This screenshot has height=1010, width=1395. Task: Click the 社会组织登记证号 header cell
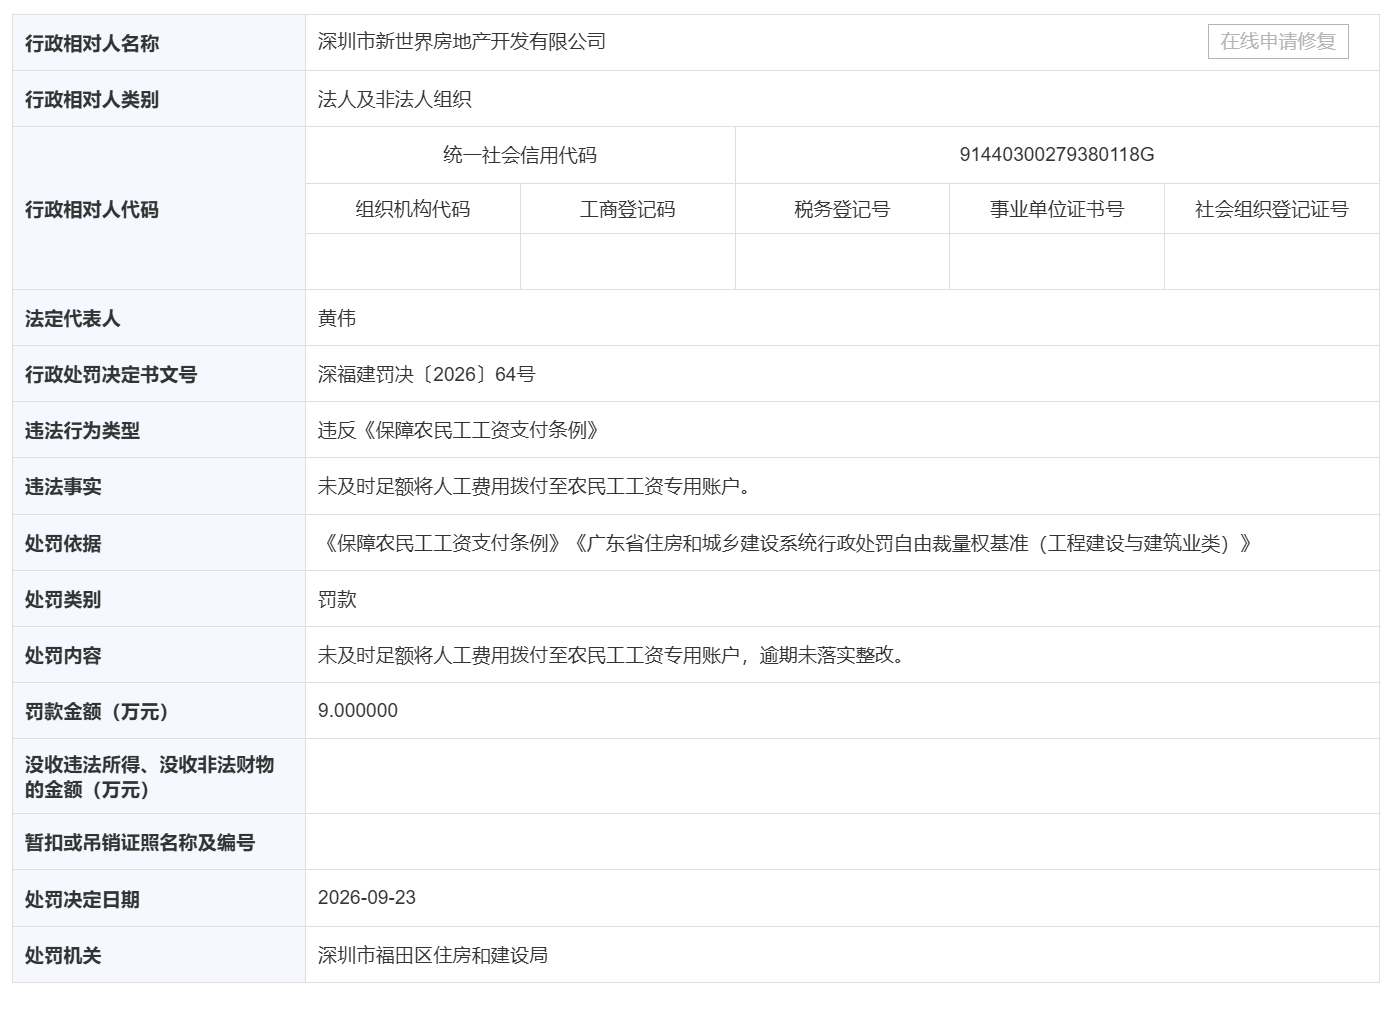(1272, 210)
